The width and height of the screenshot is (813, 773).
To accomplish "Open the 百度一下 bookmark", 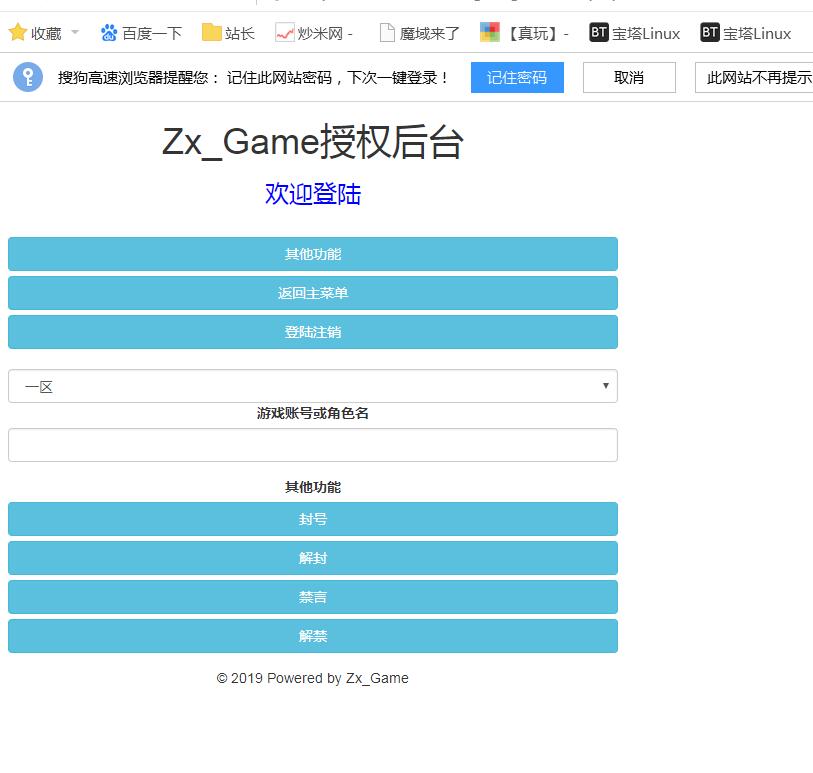I will [x=141, y=33].
